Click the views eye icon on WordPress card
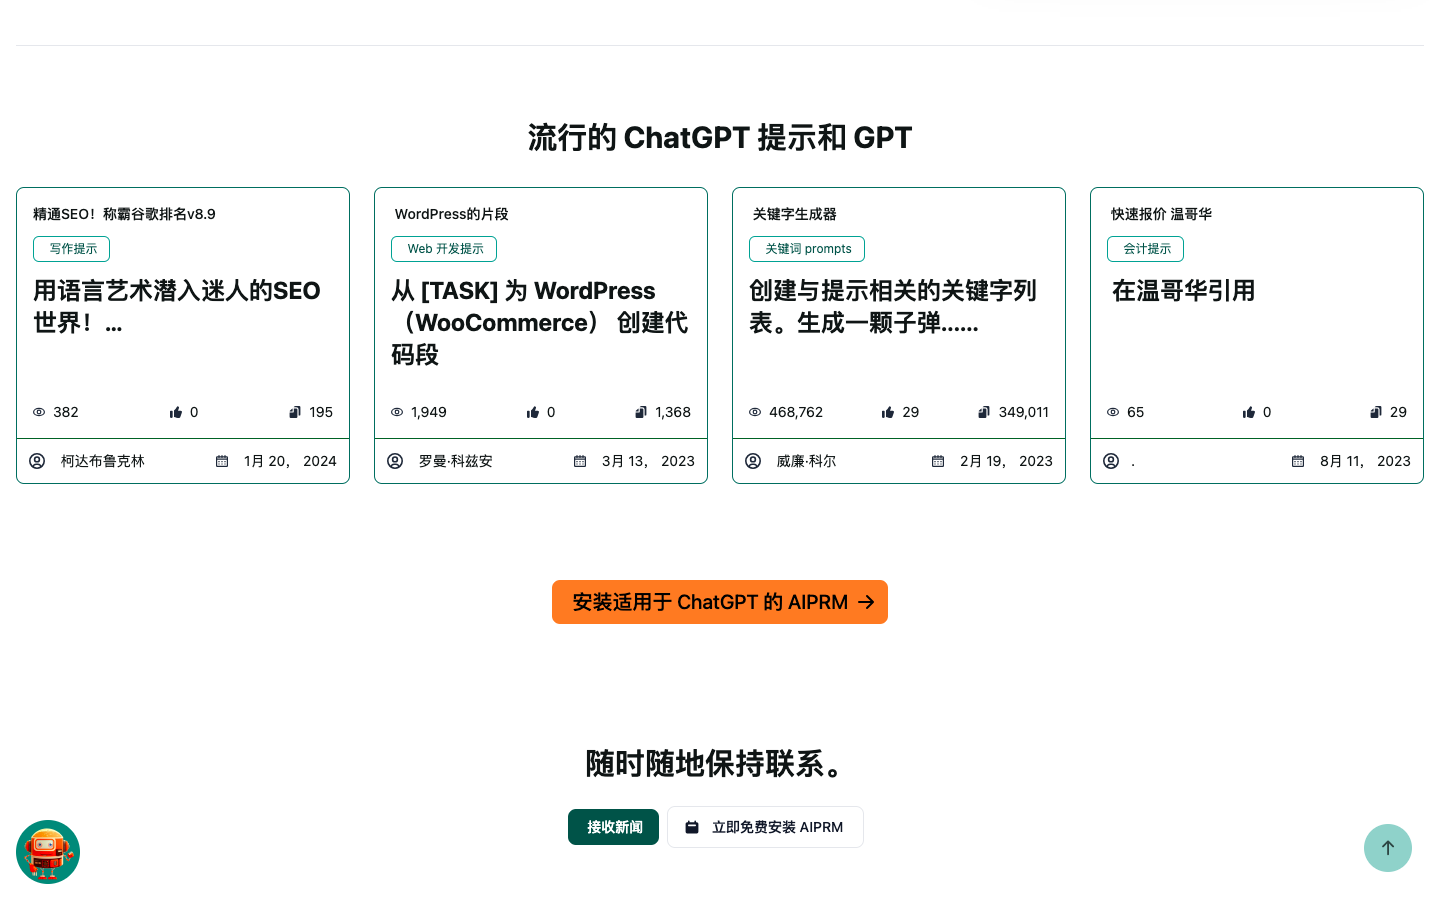 397,412
